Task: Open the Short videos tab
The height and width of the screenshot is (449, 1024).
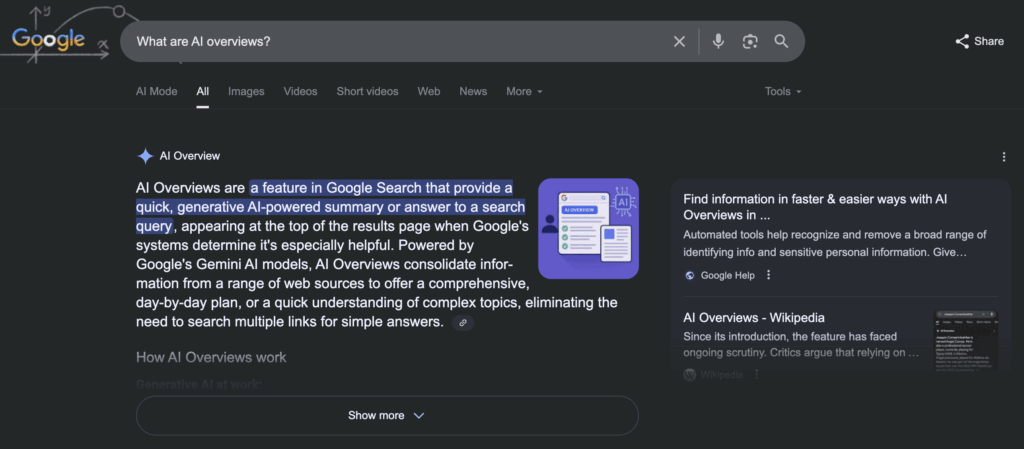Action: [367, 91]
